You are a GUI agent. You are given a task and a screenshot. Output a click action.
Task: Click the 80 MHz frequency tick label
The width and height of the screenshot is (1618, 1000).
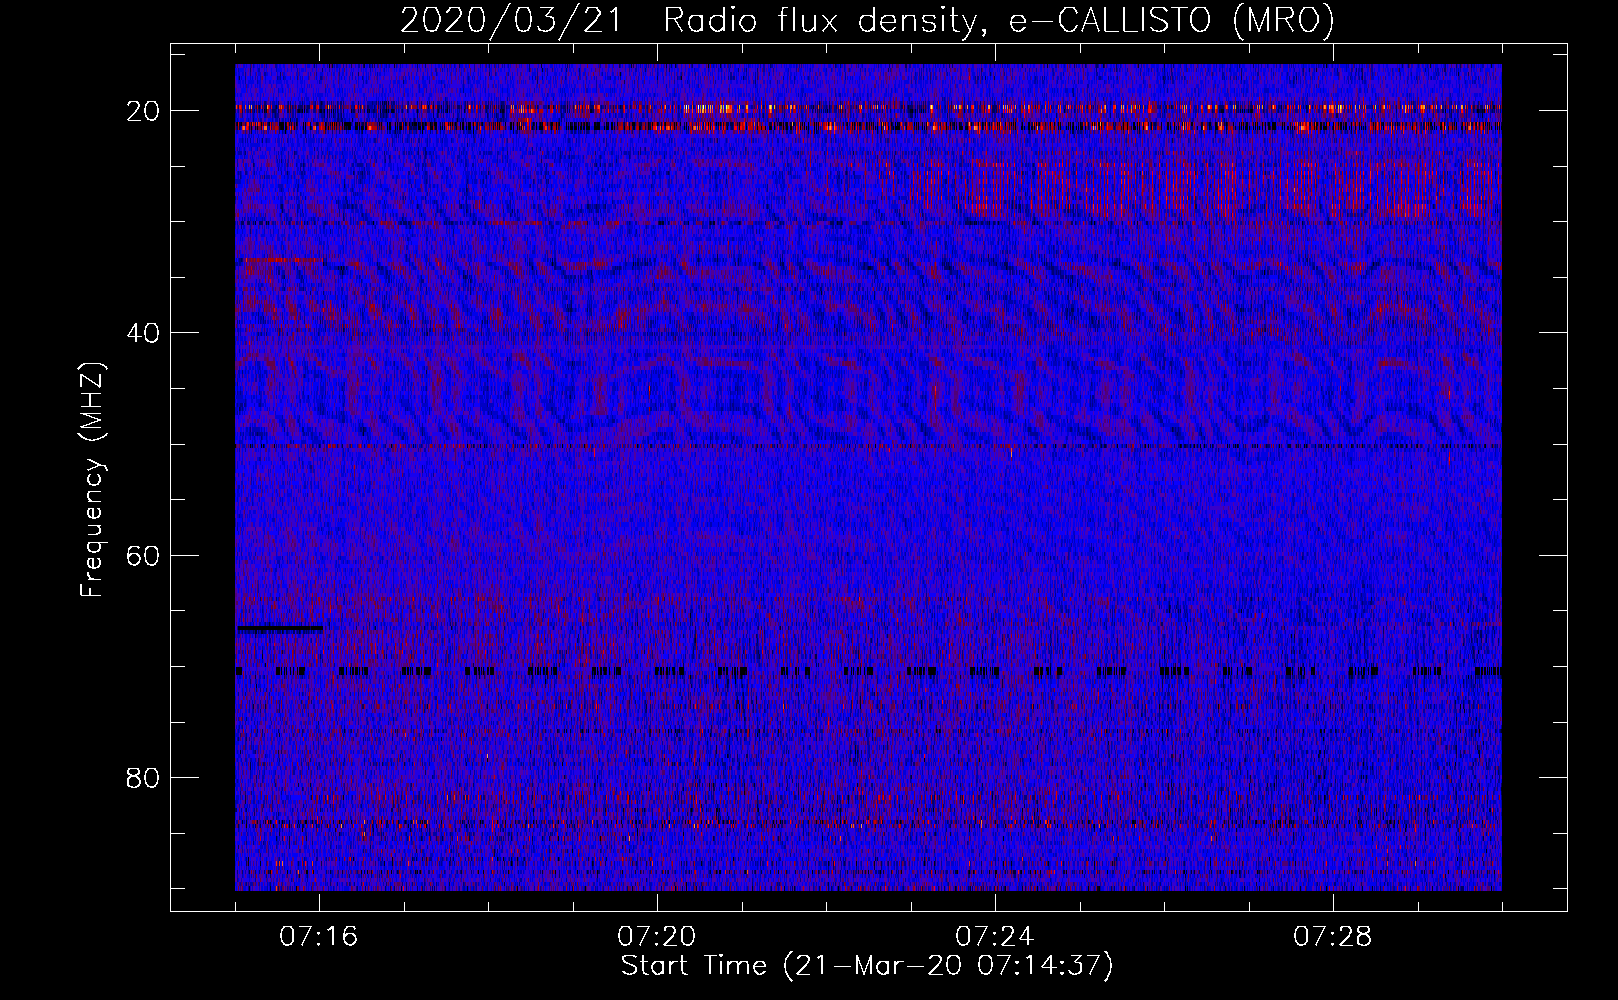144,777
